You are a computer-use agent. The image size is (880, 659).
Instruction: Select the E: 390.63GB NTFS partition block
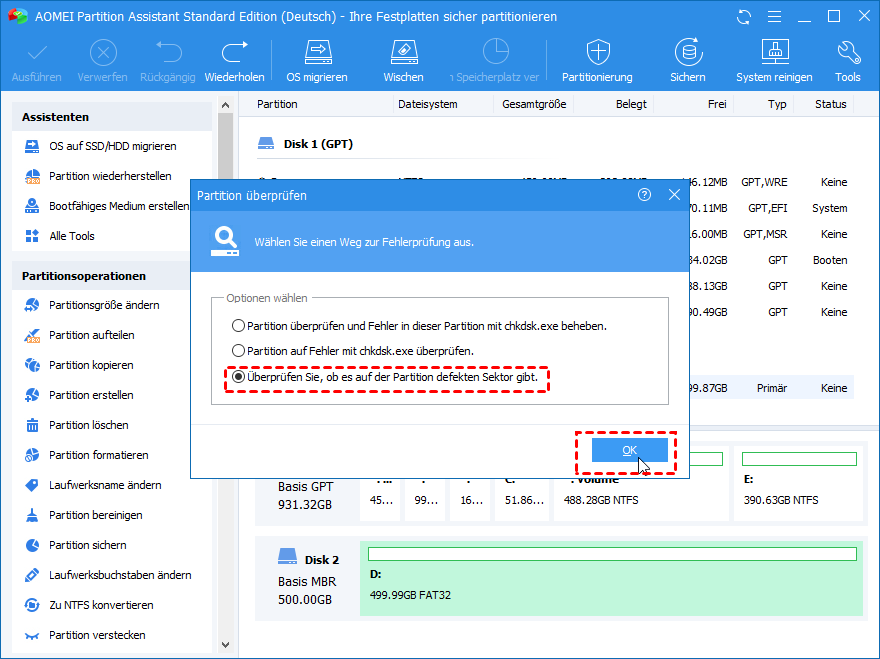tap(799, 483)
